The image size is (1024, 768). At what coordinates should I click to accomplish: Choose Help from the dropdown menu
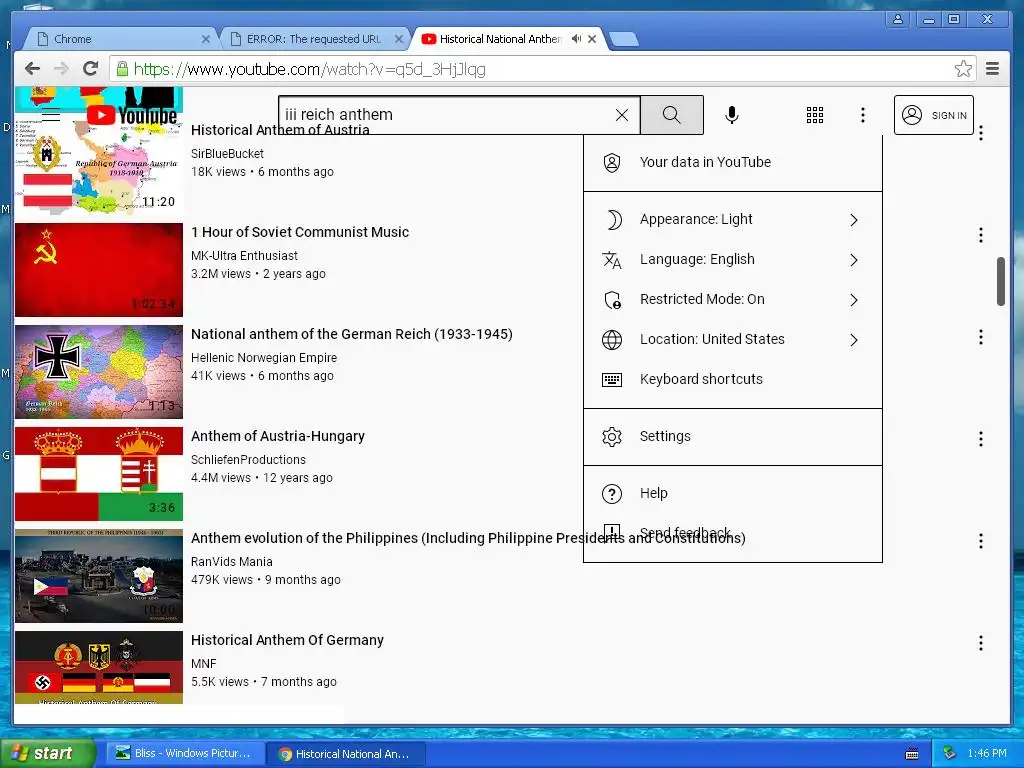click(x=733, y=494)
